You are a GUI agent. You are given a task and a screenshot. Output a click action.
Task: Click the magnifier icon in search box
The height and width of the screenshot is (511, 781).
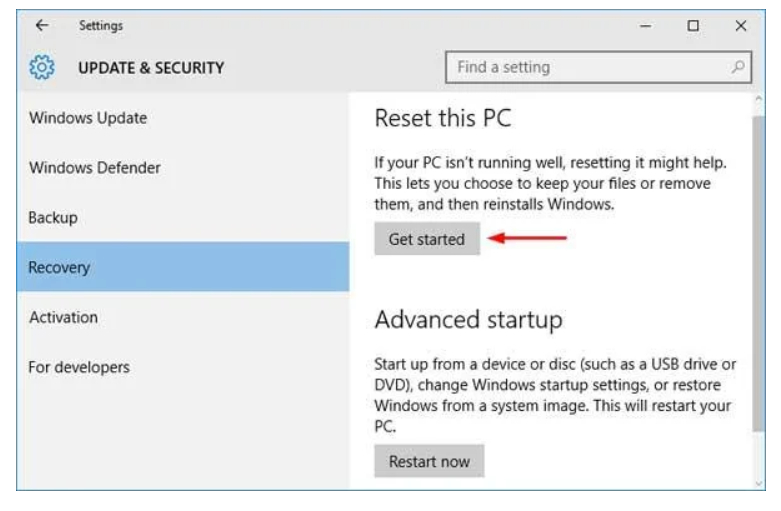coord(737,68)
